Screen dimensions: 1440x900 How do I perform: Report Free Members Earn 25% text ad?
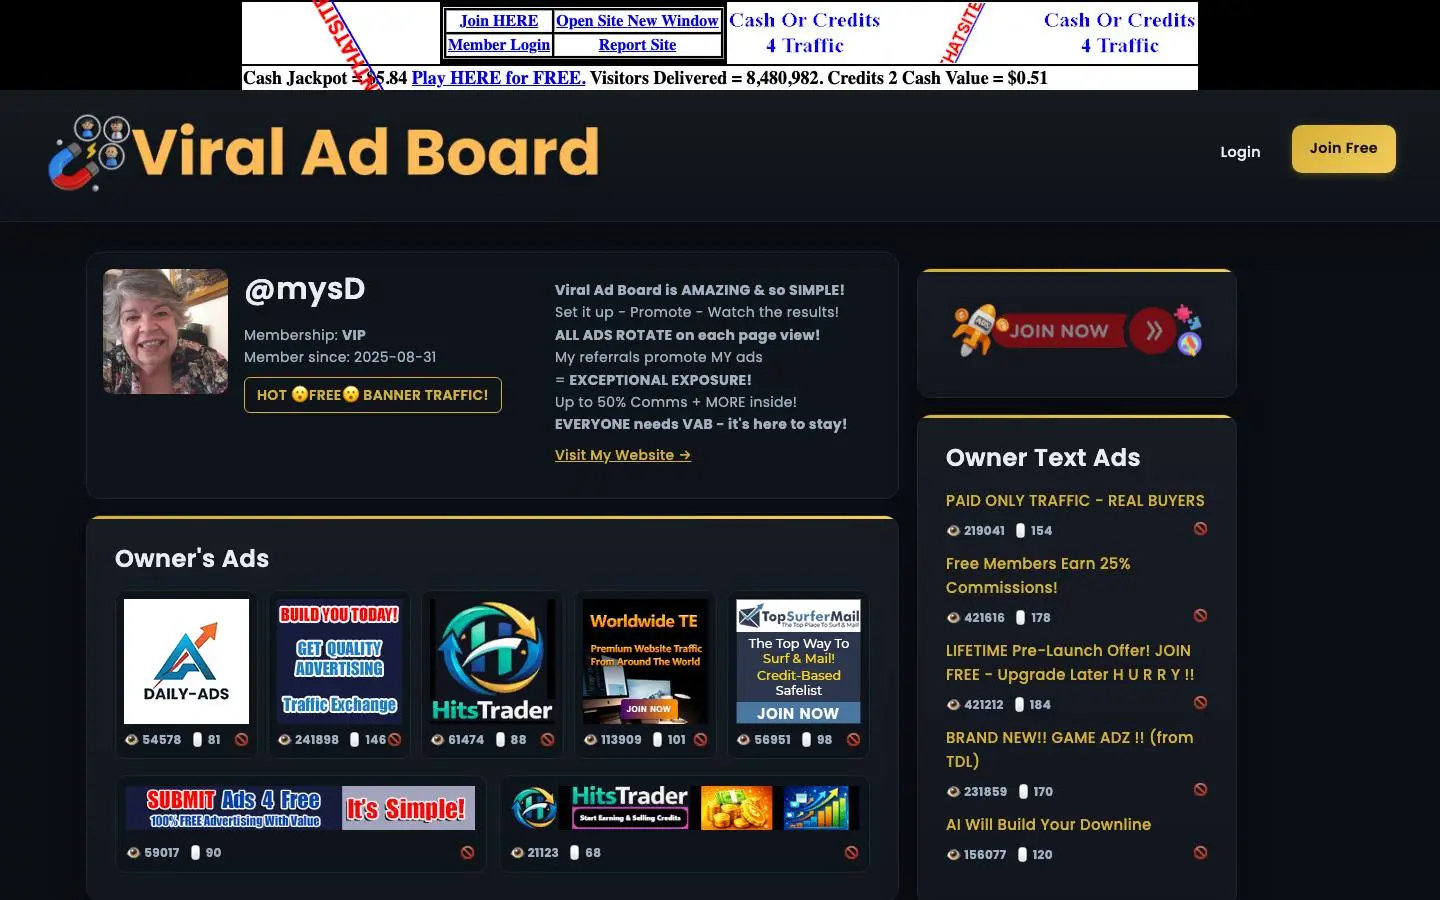pos(1201,616)
